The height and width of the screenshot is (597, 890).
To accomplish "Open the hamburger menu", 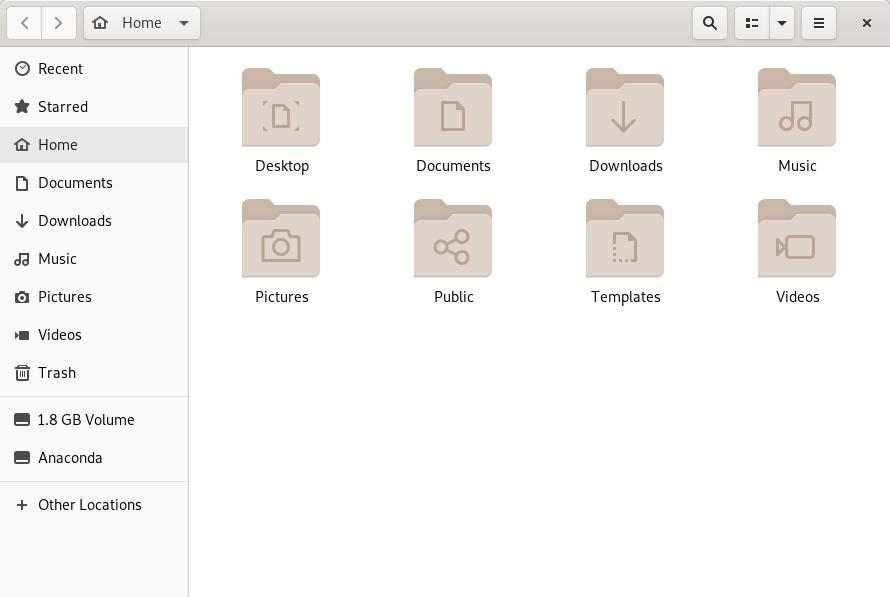I will click(x=819, y=22).
